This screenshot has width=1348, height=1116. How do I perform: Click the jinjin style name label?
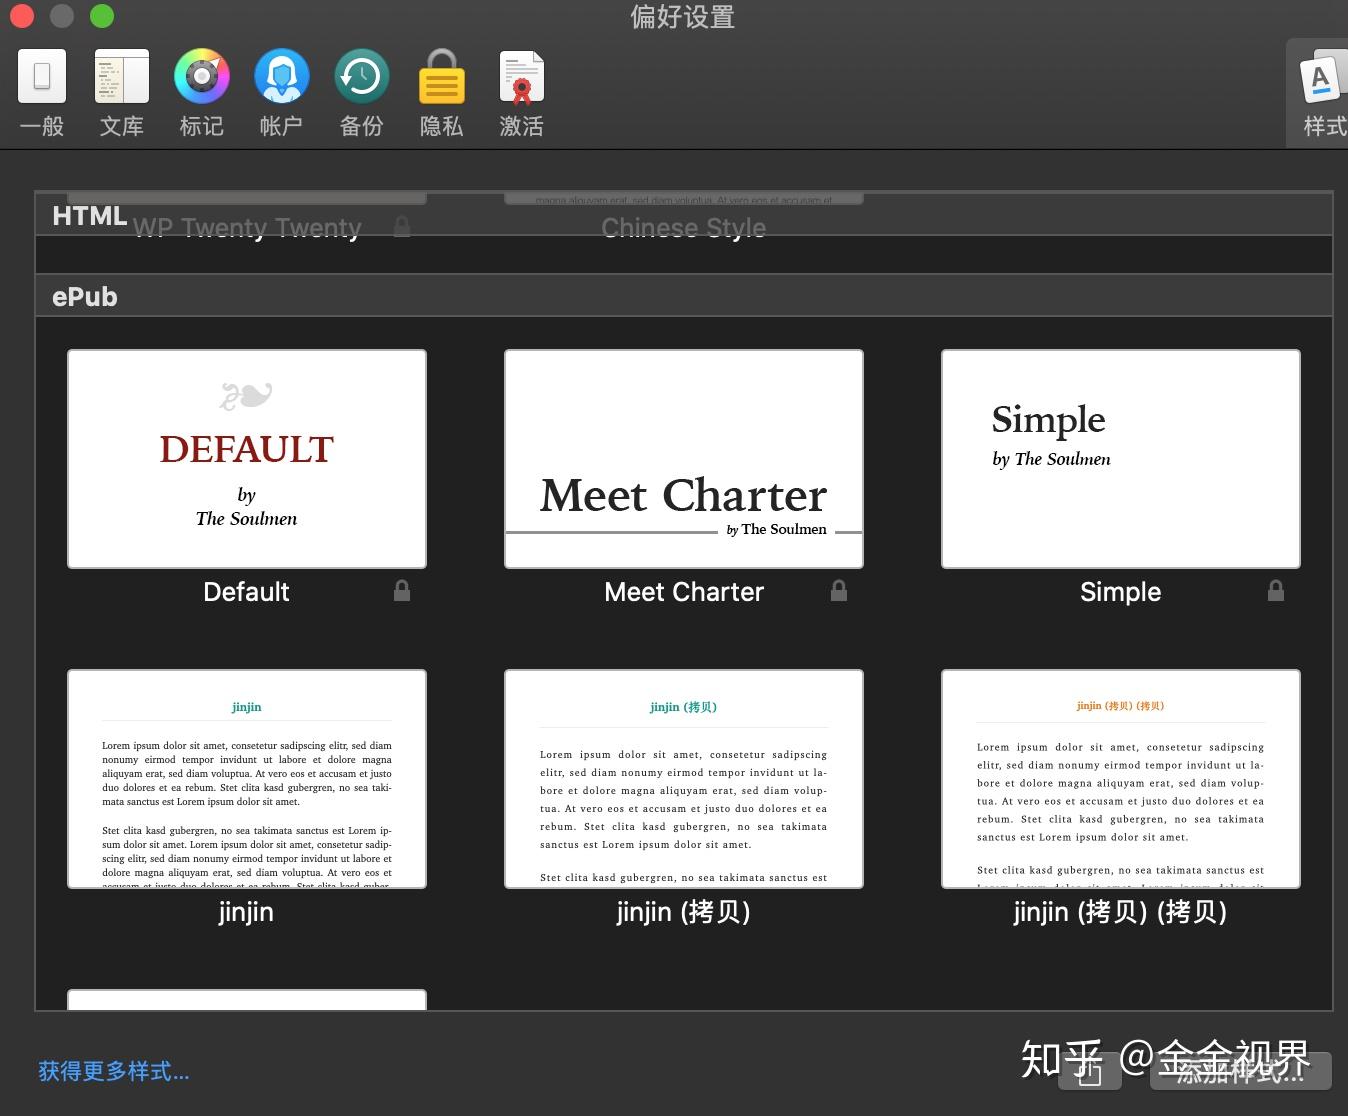(246, 912)
